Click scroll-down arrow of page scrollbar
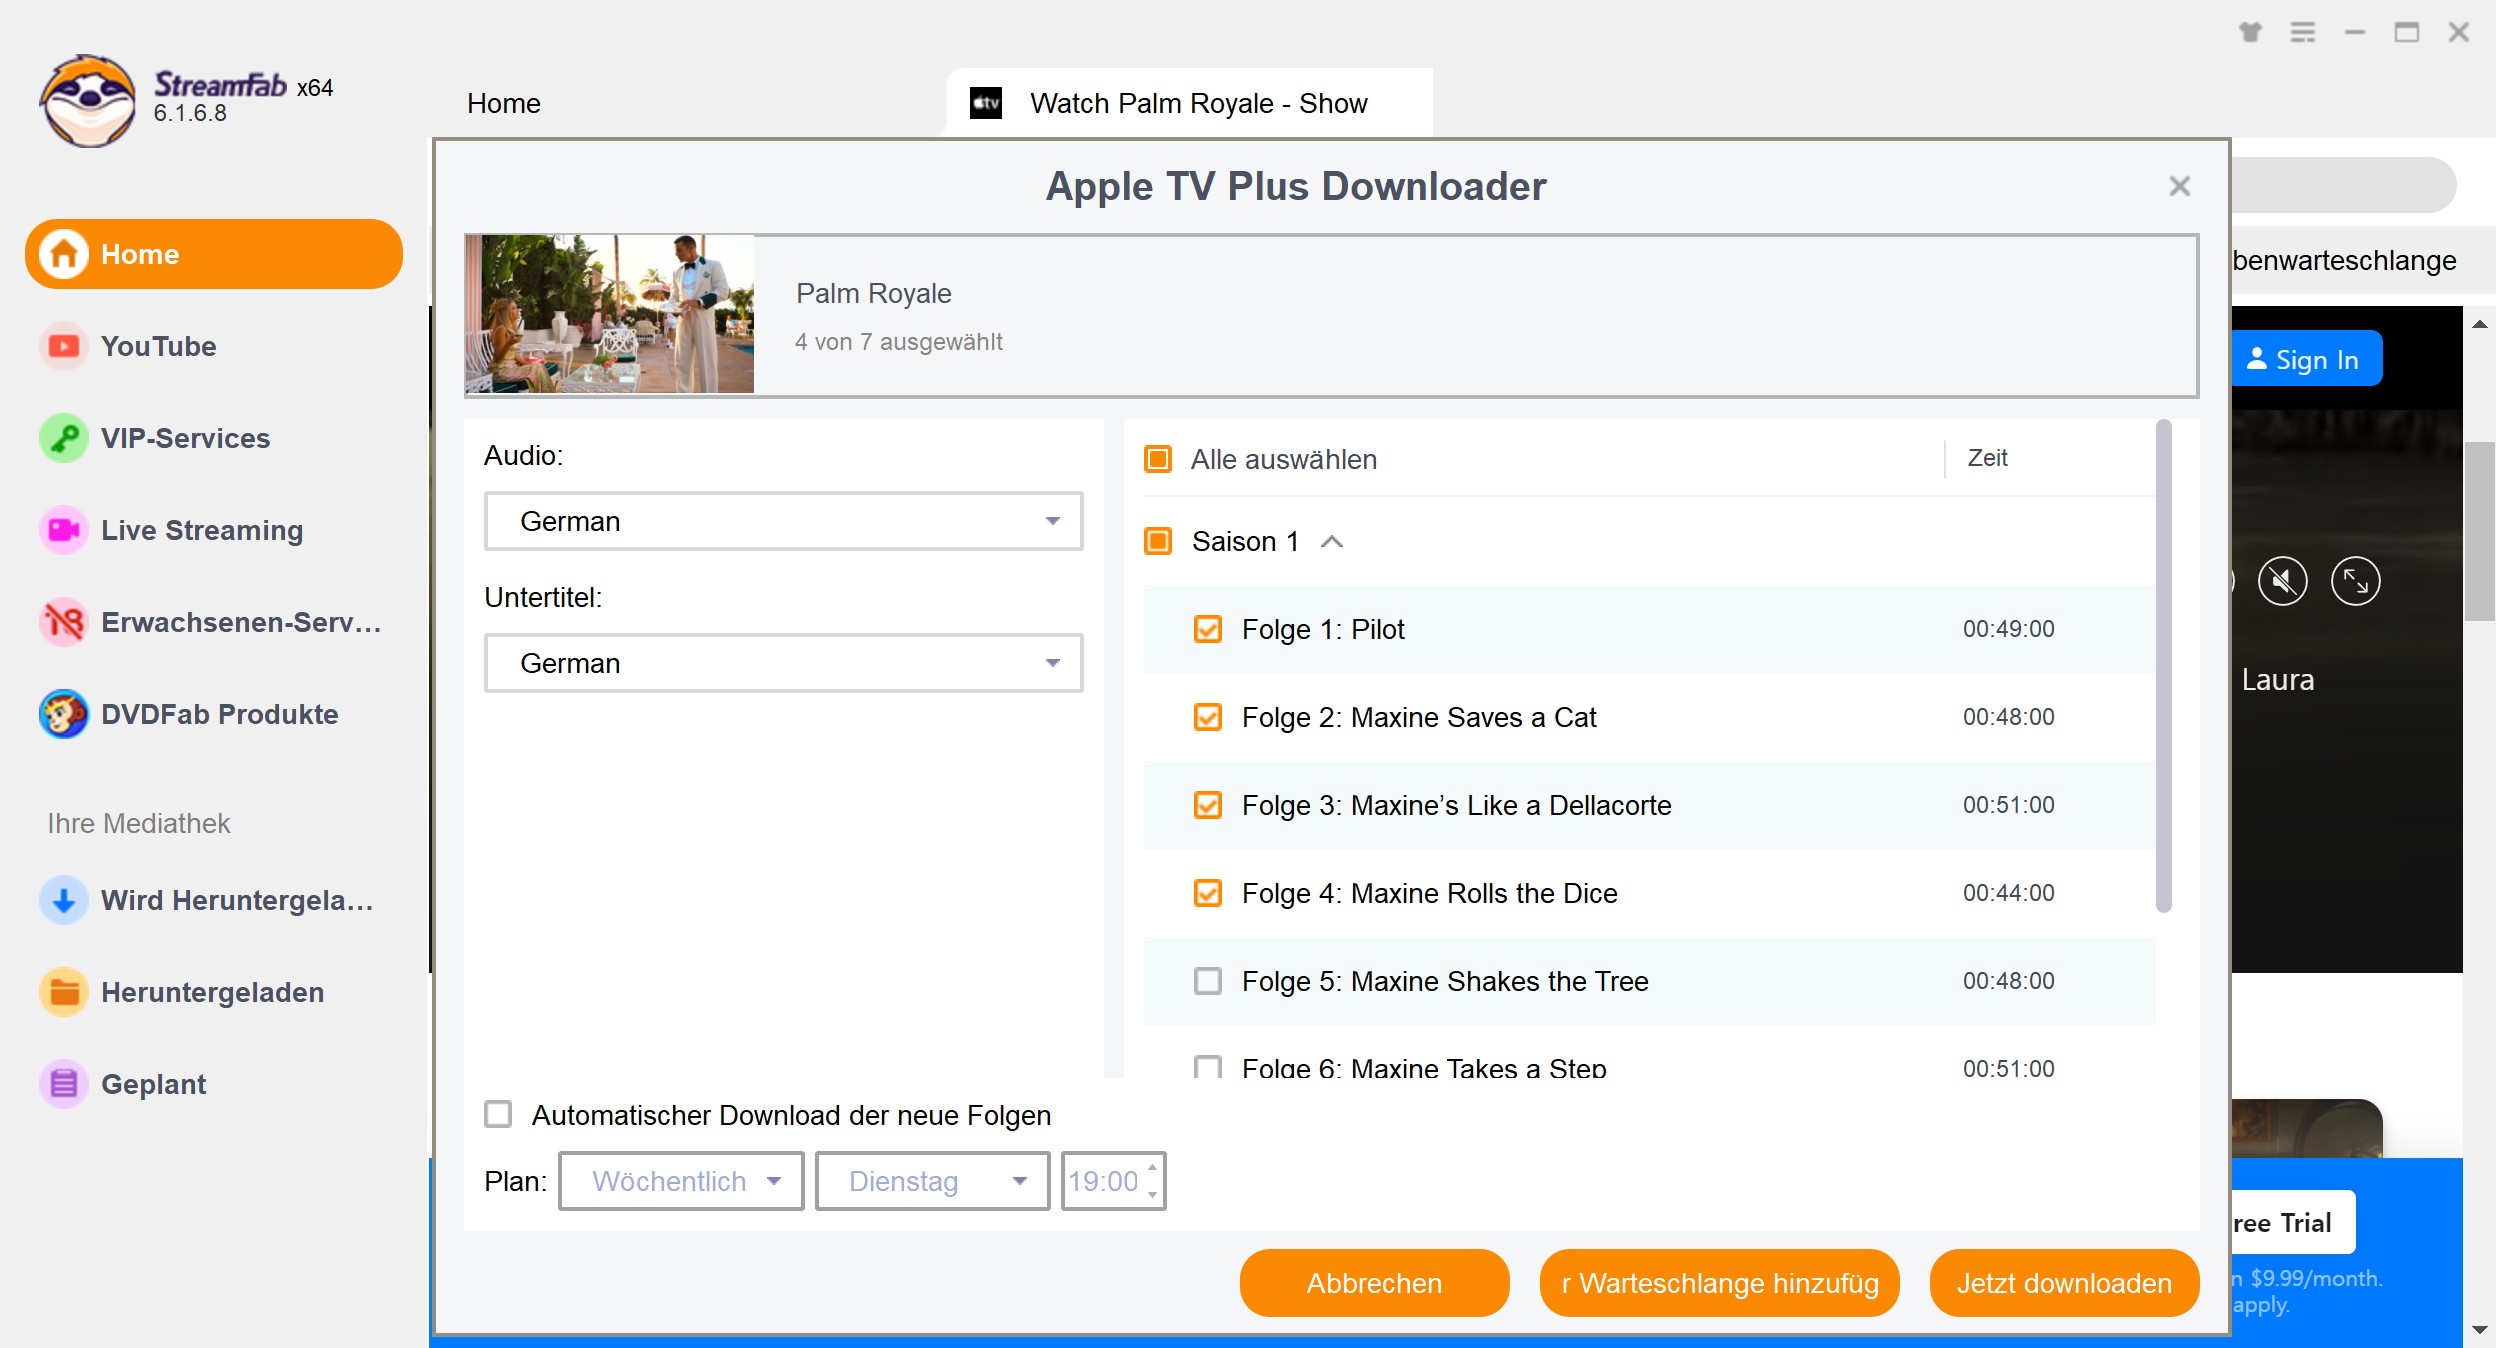Image resolution: width=2496 pixels, height=1348 pixels. coord(2479,1329)
